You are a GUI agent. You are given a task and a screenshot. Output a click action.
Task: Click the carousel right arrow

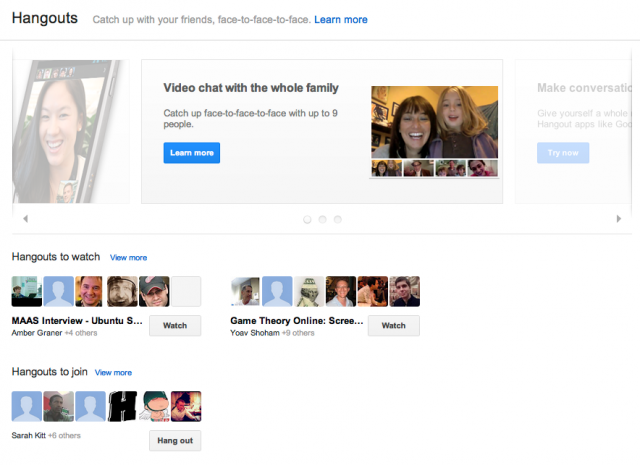[x=618, y=218]
